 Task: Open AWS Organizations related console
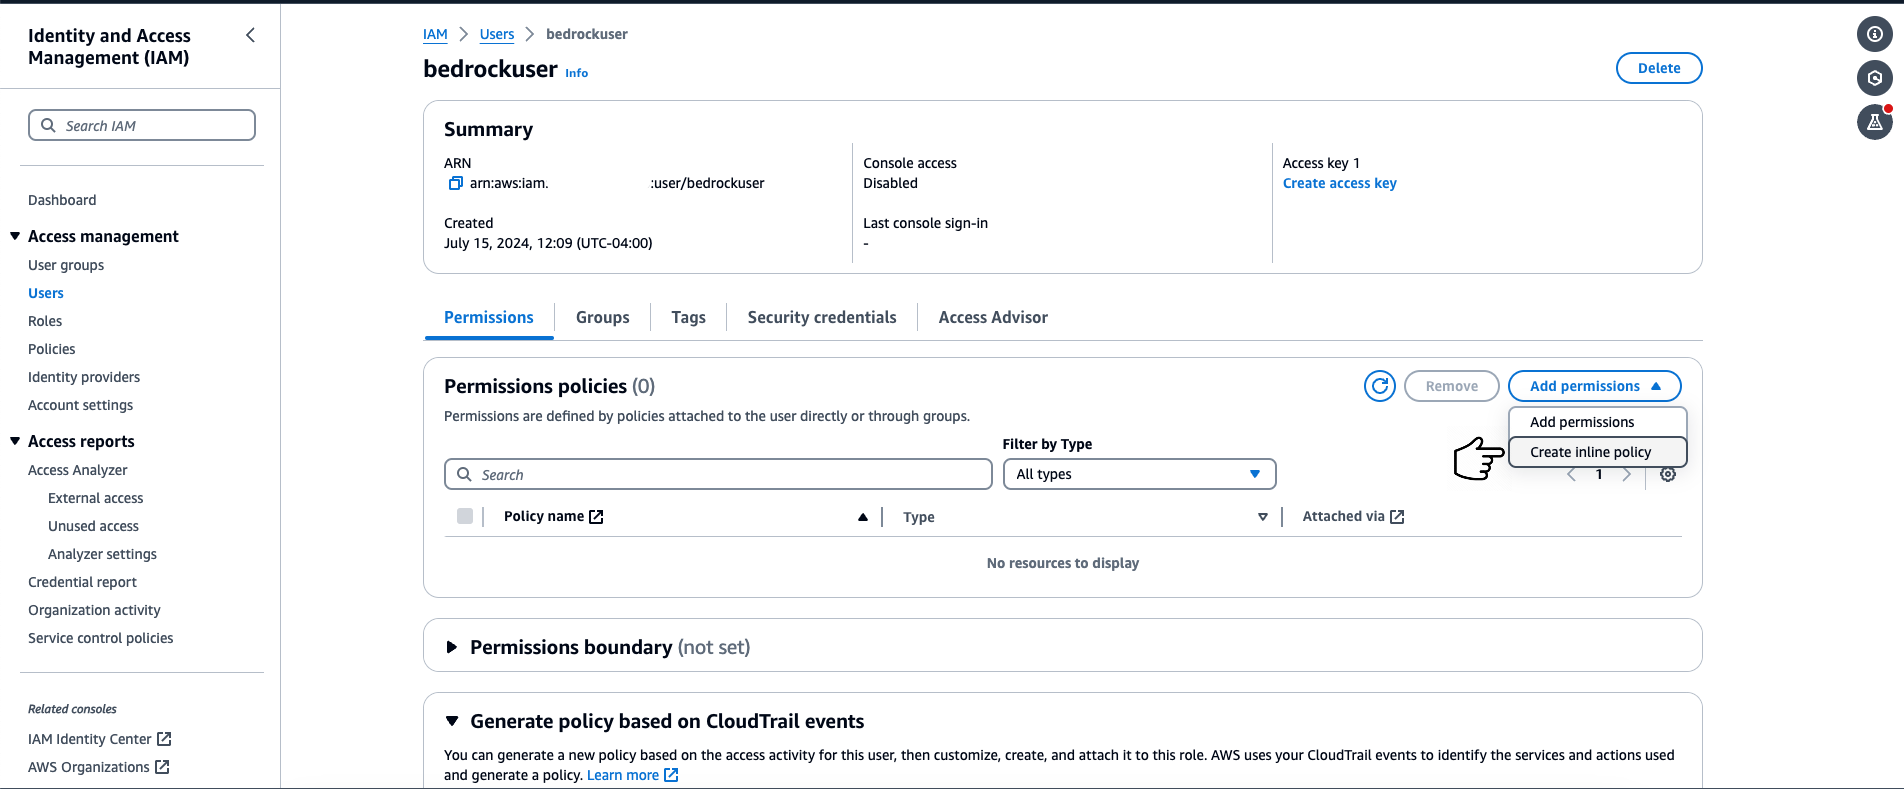[x=99, y=767]
